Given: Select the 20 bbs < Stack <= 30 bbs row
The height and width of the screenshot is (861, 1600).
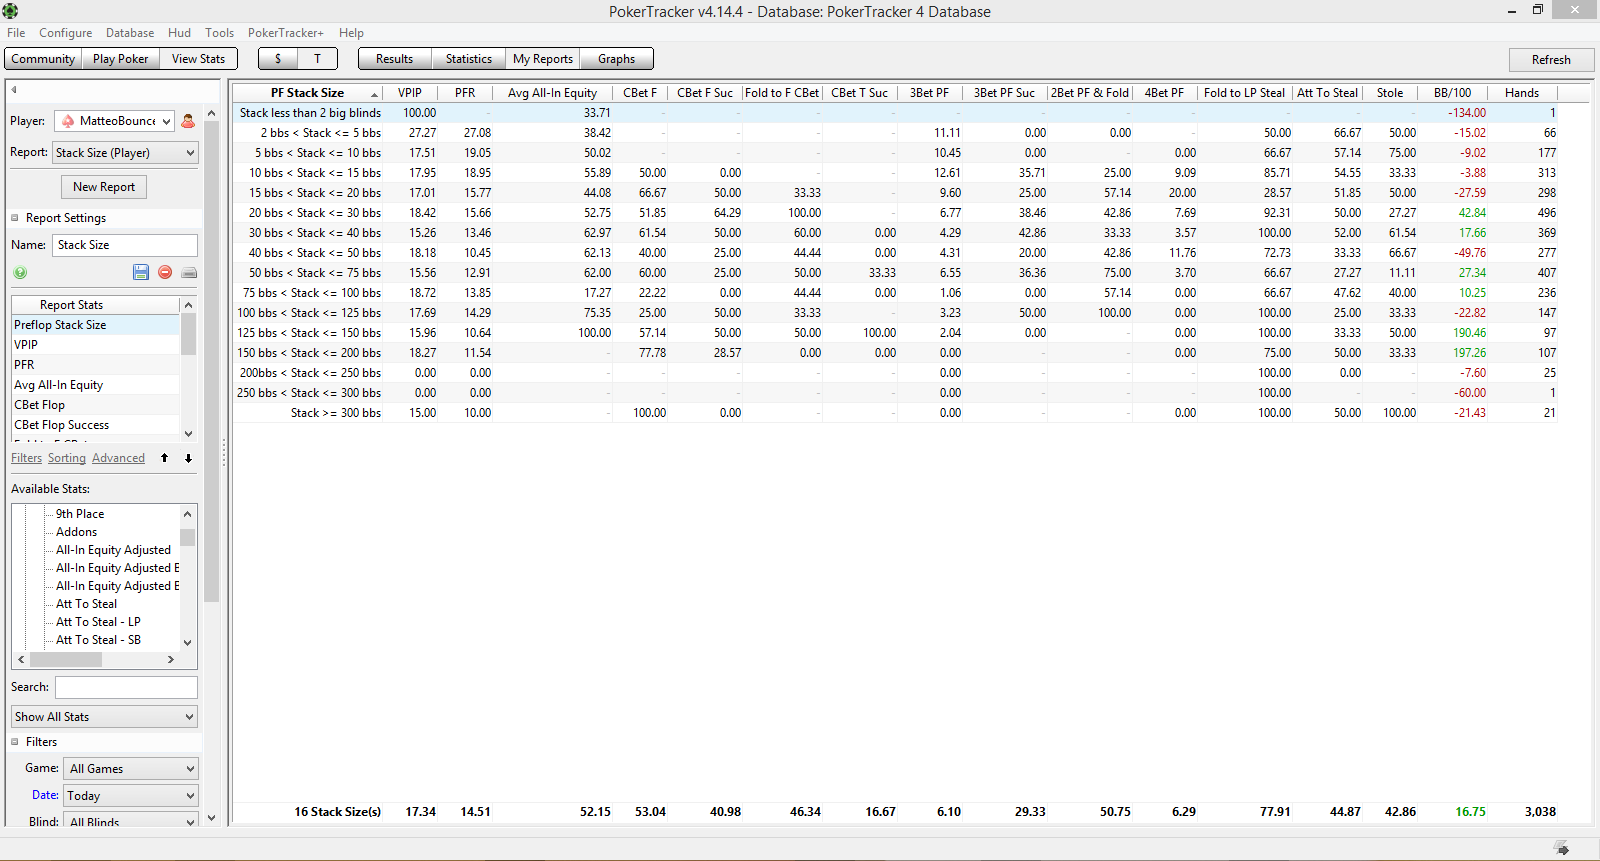Looking at the screenshot, I should (x=895, y=213).
